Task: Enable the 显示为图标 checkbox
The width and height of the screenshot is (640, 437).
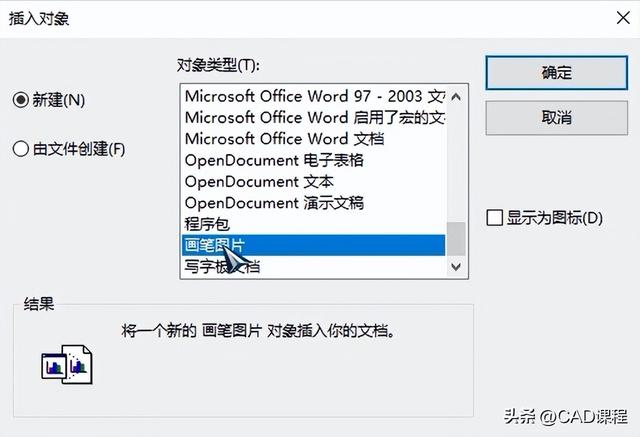Action: [493, 217]
